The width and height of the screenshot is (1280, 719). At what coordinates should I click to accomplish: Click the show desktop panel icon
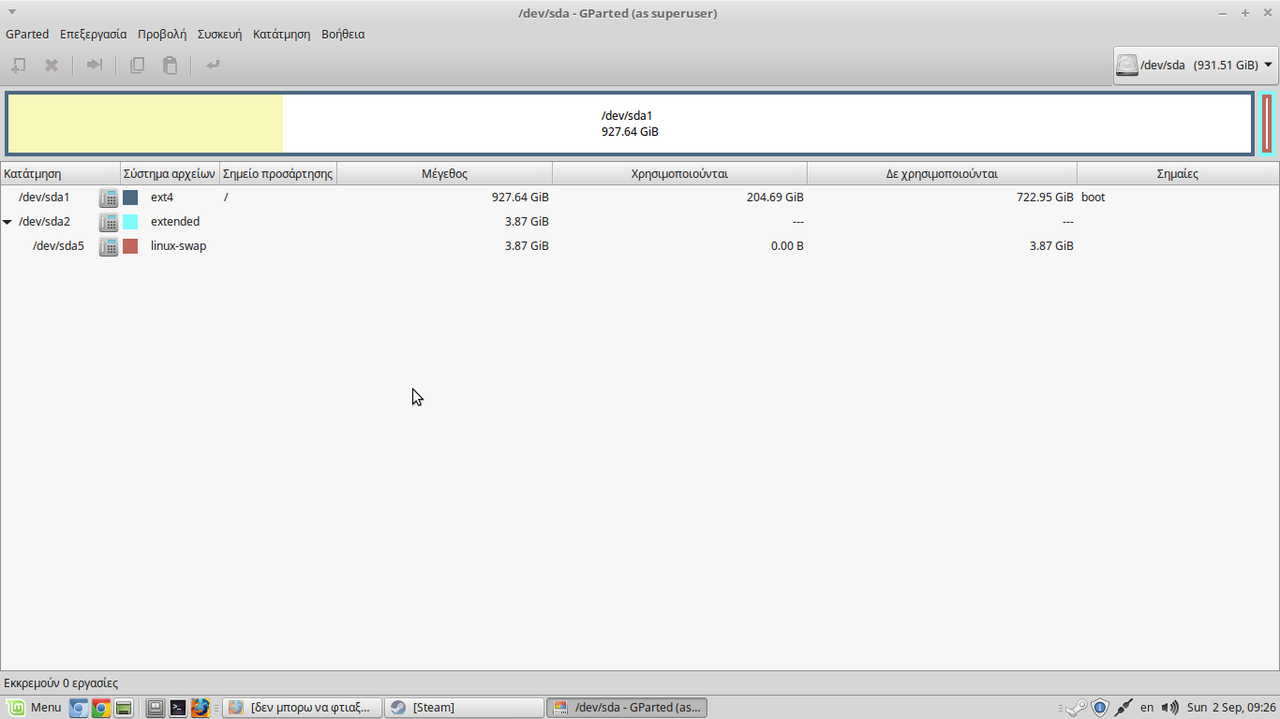(155, 708)
